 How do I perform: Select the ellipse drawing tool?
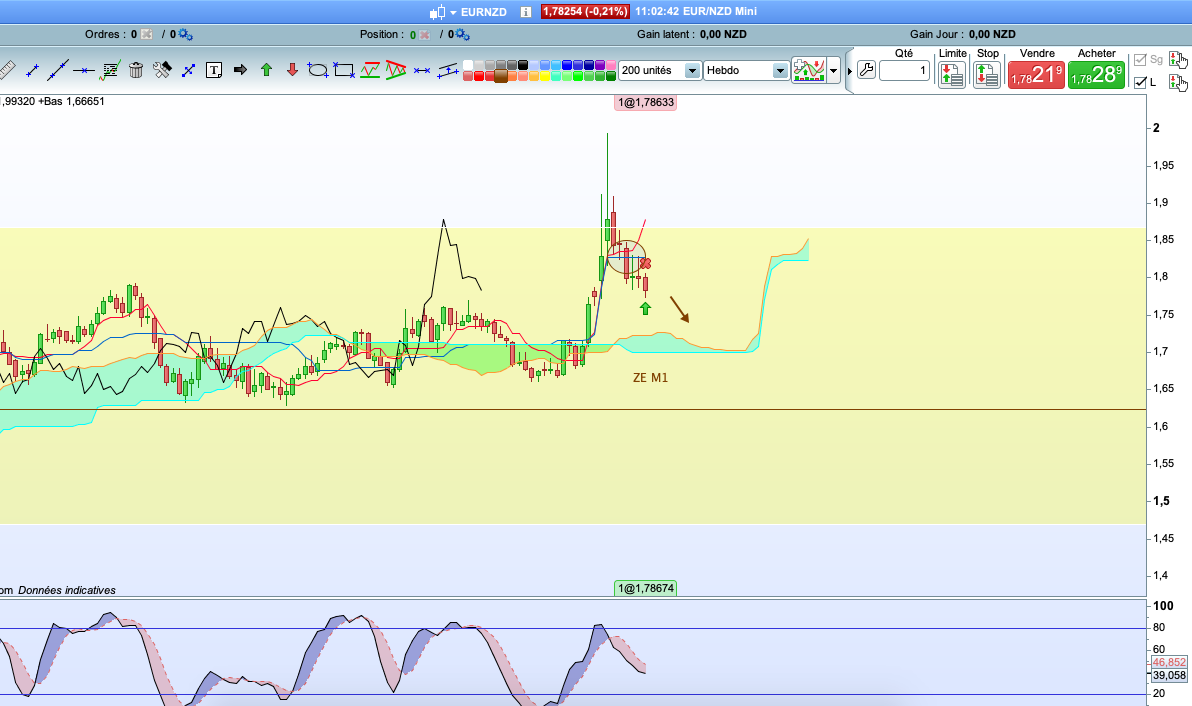[318, 70]
